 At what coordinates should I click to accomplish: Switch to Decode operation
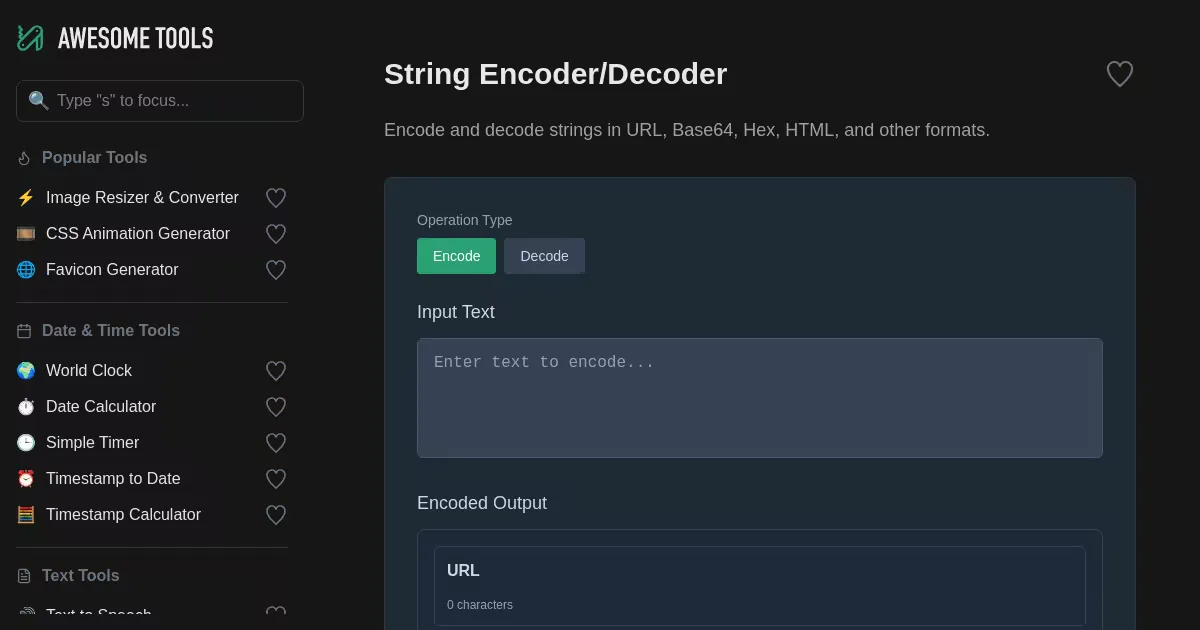point(544,256)
